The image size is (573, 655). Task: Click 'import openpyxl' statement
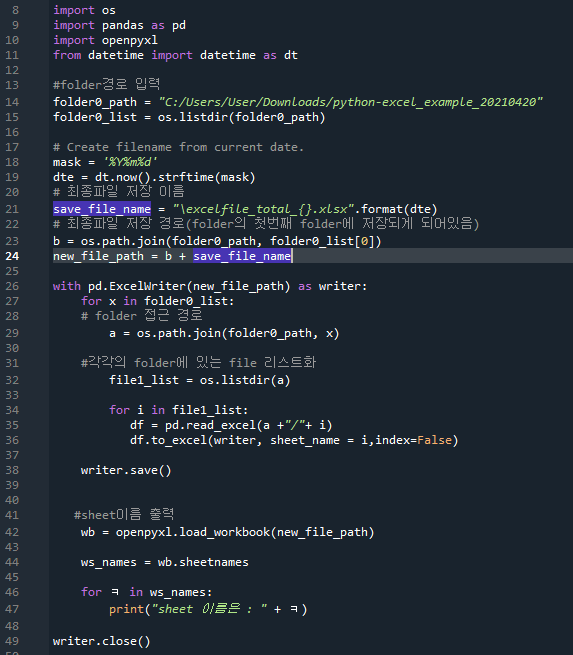click(x=105, y=41)
